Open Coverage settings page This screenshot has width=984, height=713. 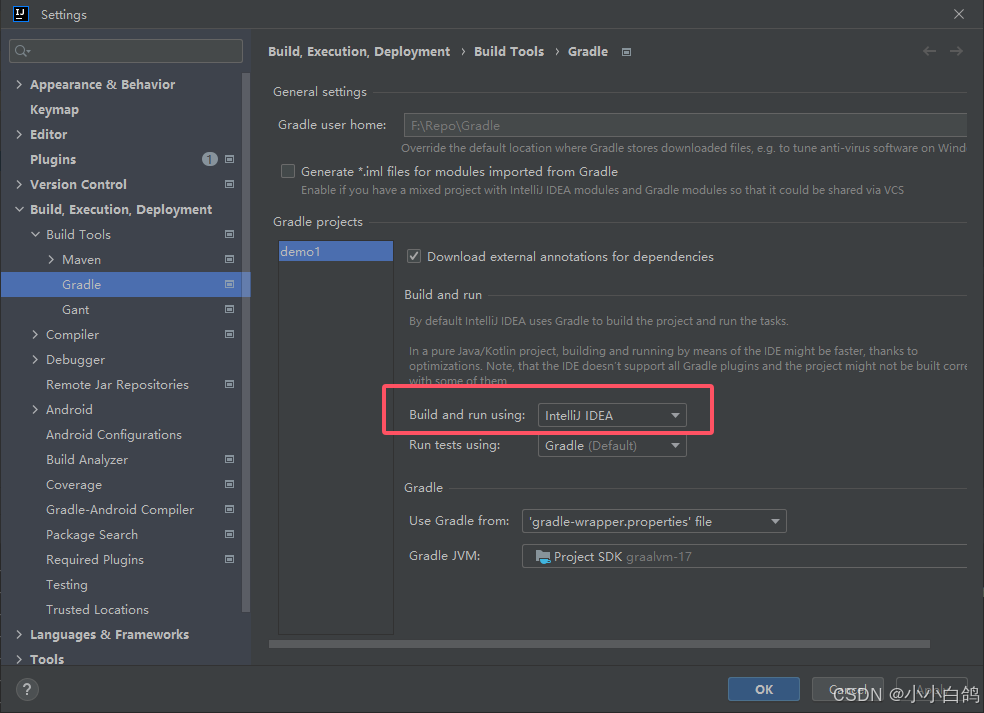coord(73,485)
